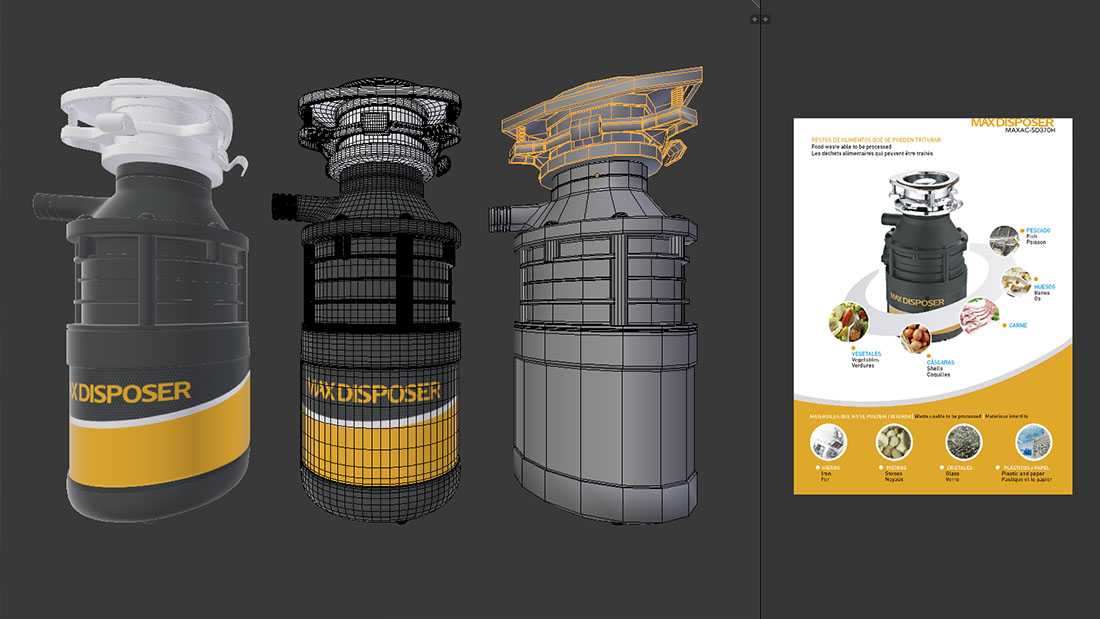Click the striped area-split corner widget
Screen dimensions: 1100x619
point(756,4)
